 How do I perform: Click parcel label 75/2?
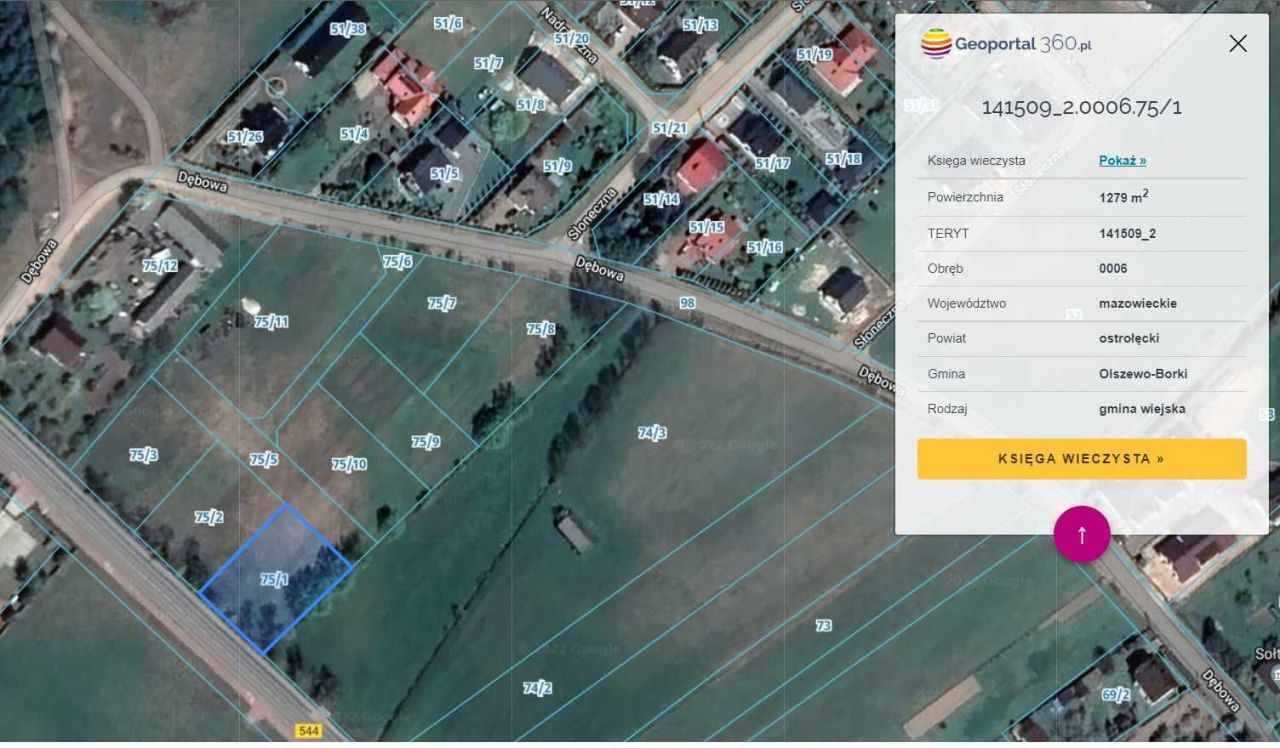pos(209,517)
